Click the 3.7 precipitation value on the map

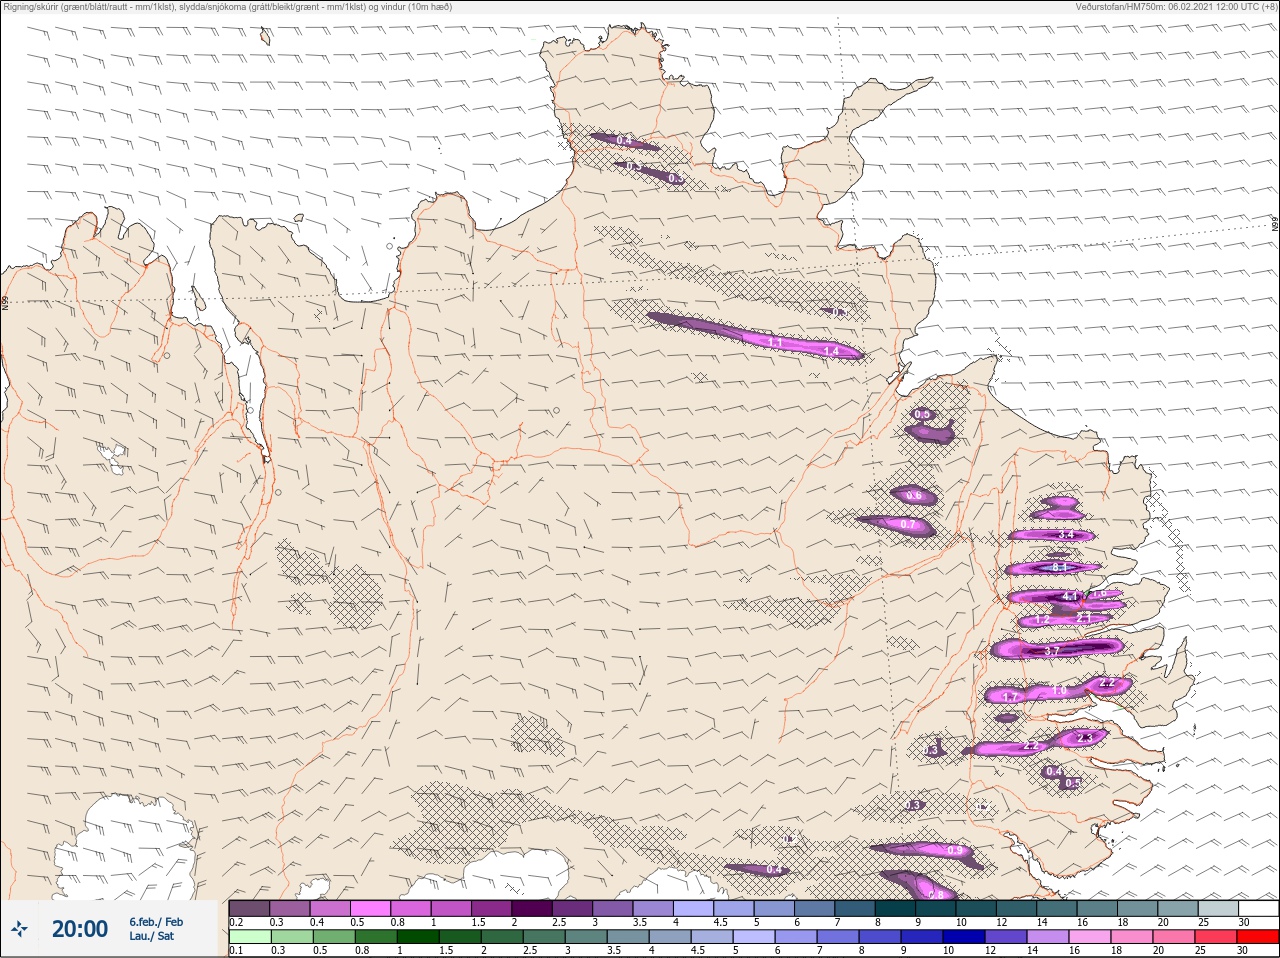pos(1051,651)
